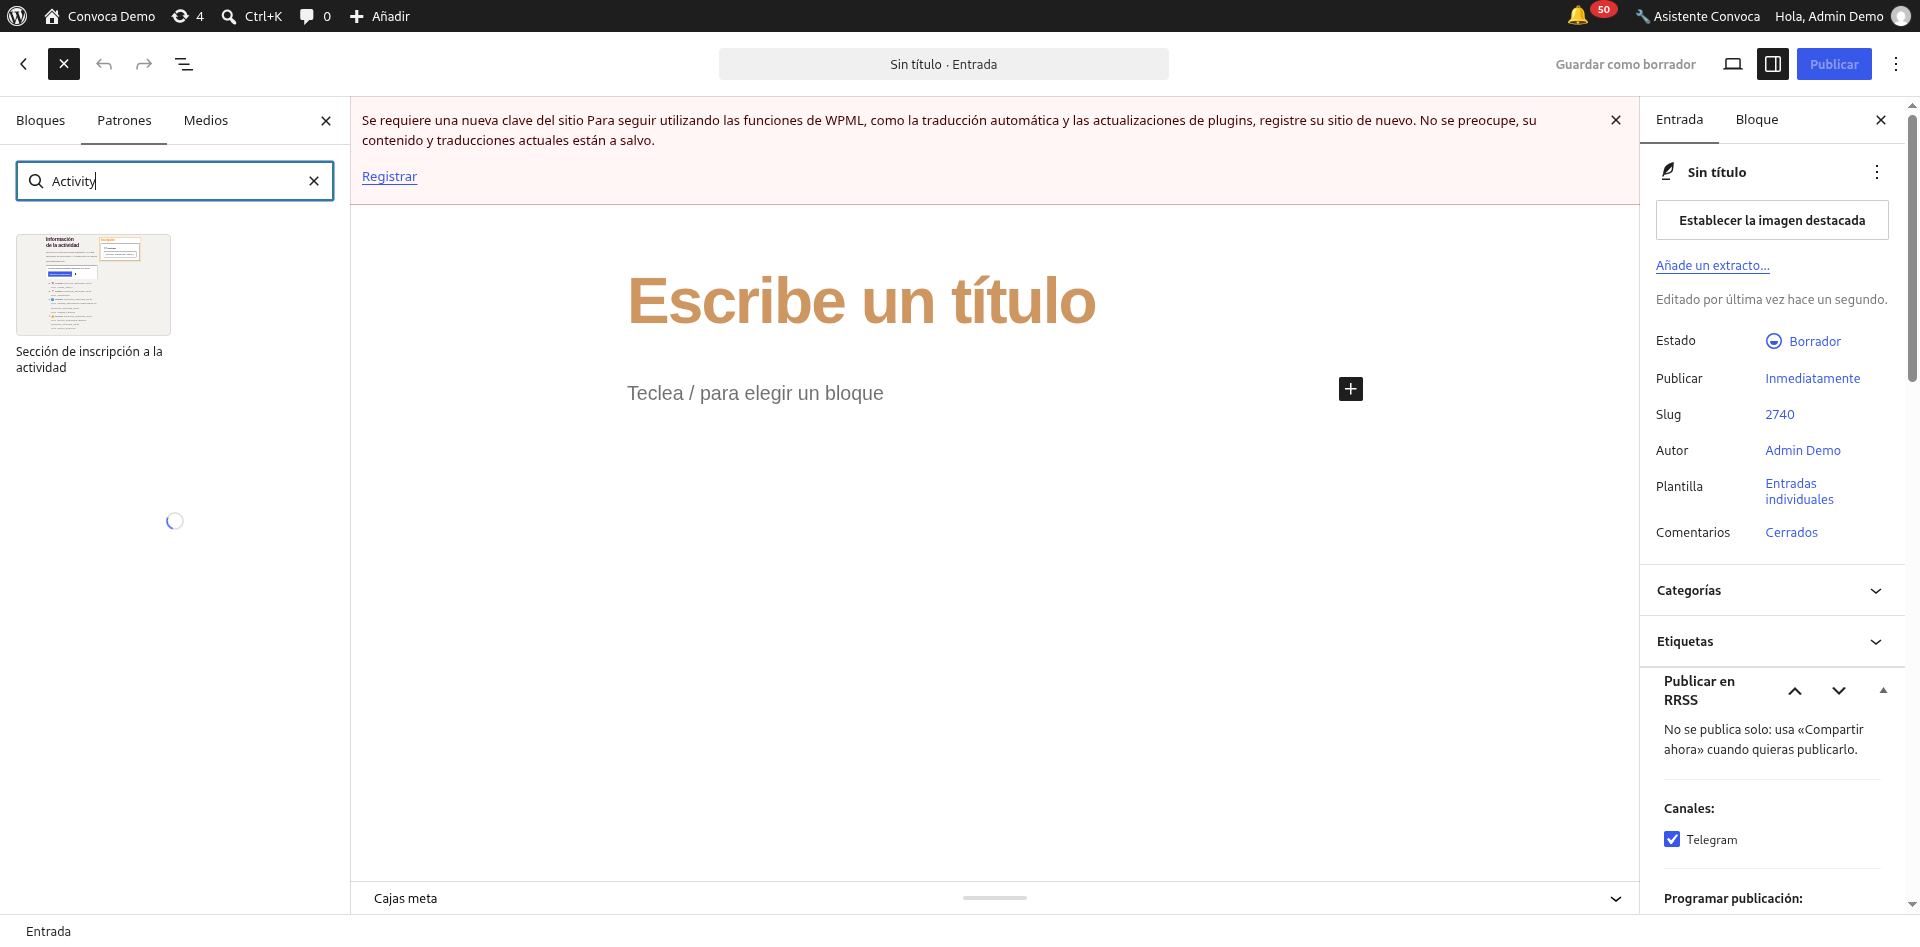Open Convoca Demo site home
Screen dimensions: 1920x947
coord(100,16)
